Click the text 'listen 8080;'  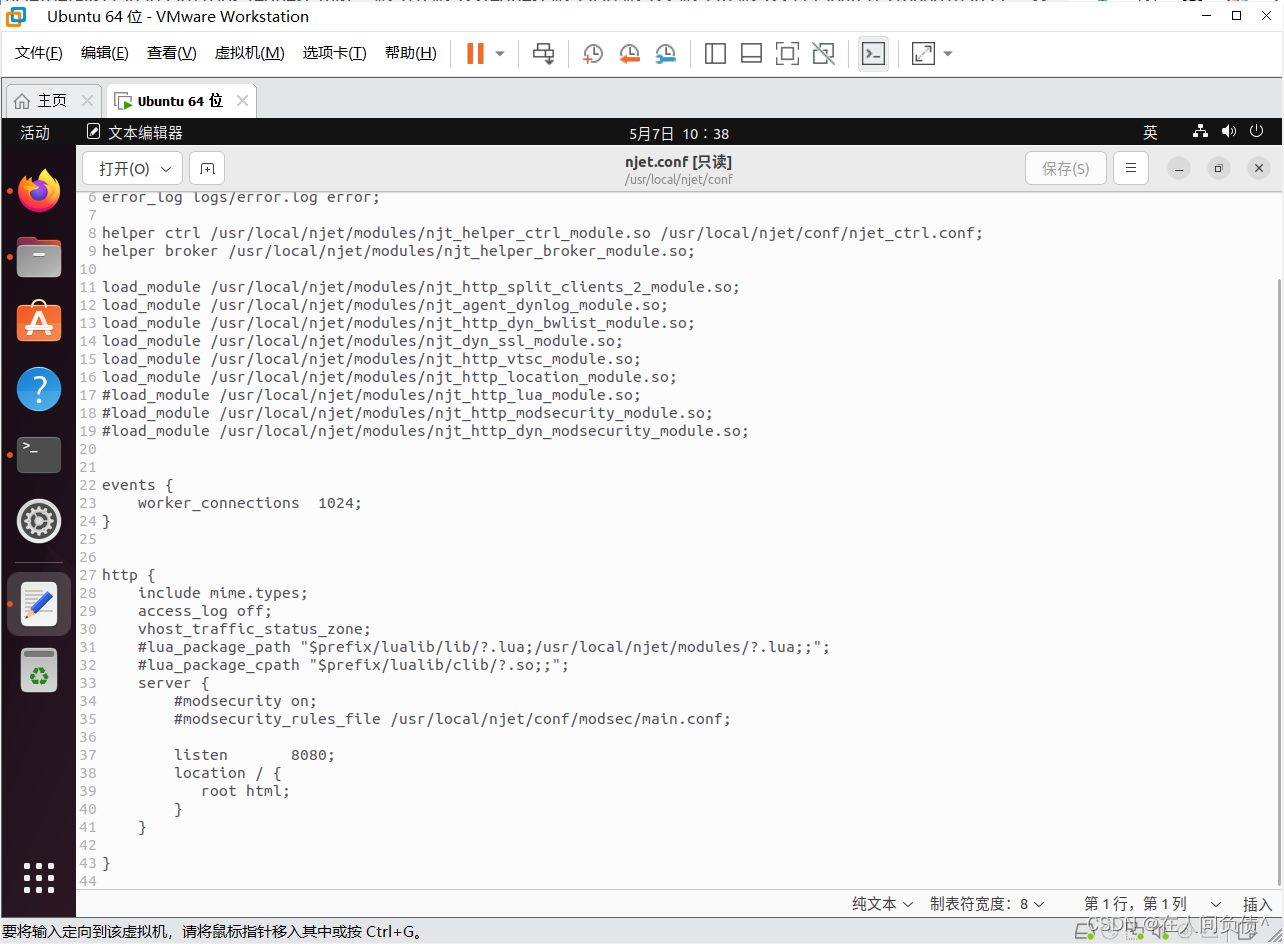[254, 755]
